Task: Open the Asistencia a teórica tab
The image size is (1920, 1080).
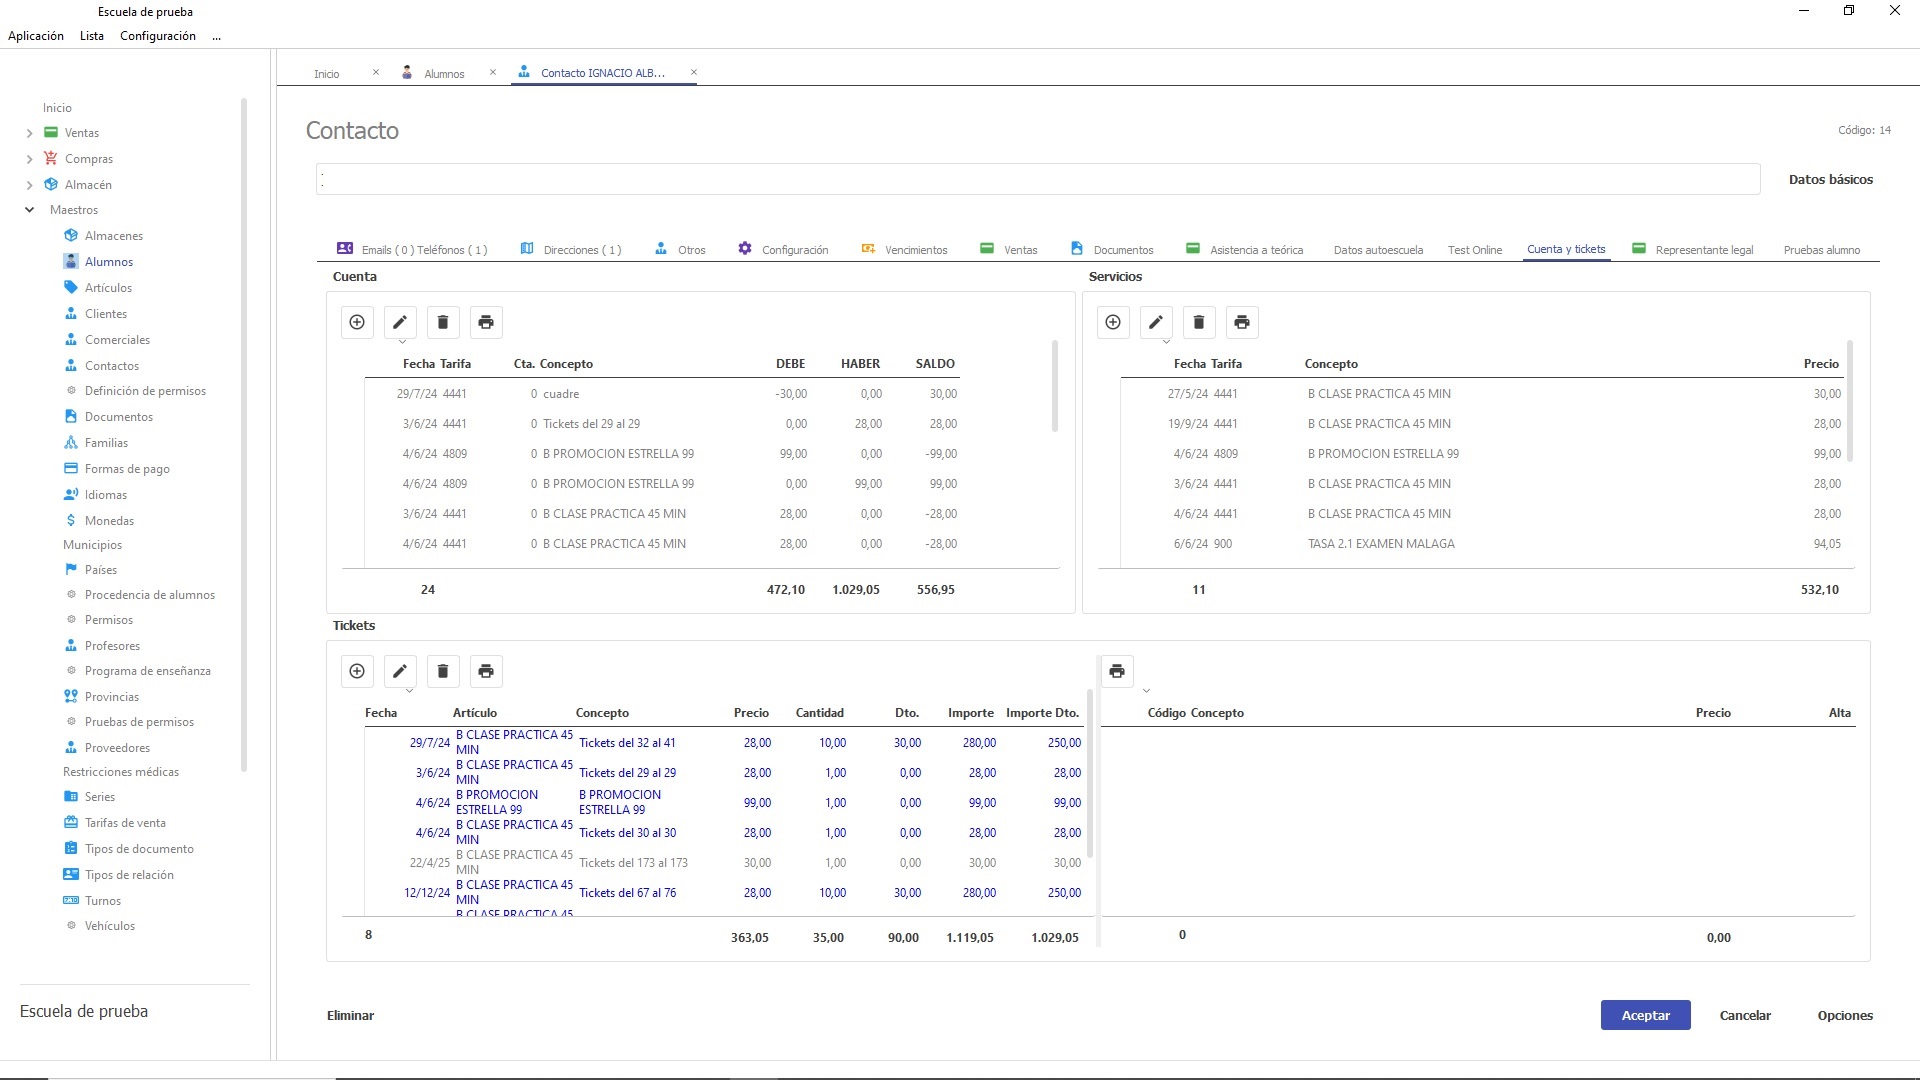Action: (1255, 250)
